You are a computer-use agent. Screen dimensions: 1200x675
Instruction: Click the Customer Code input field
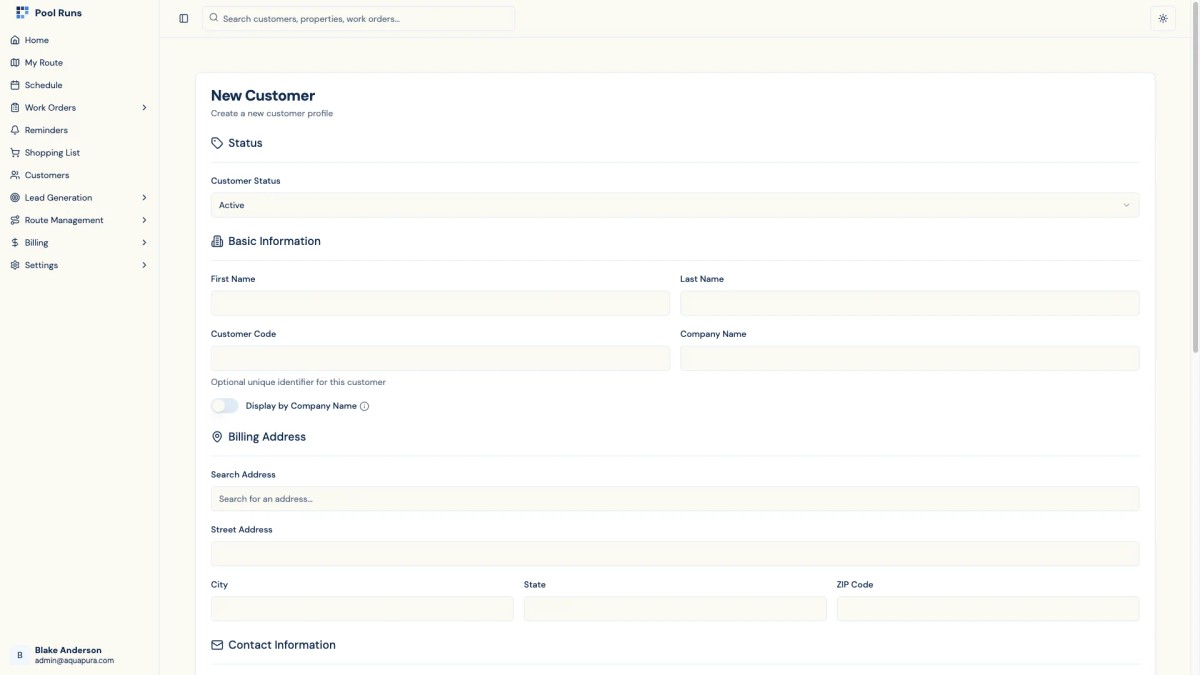coord(440,358)
